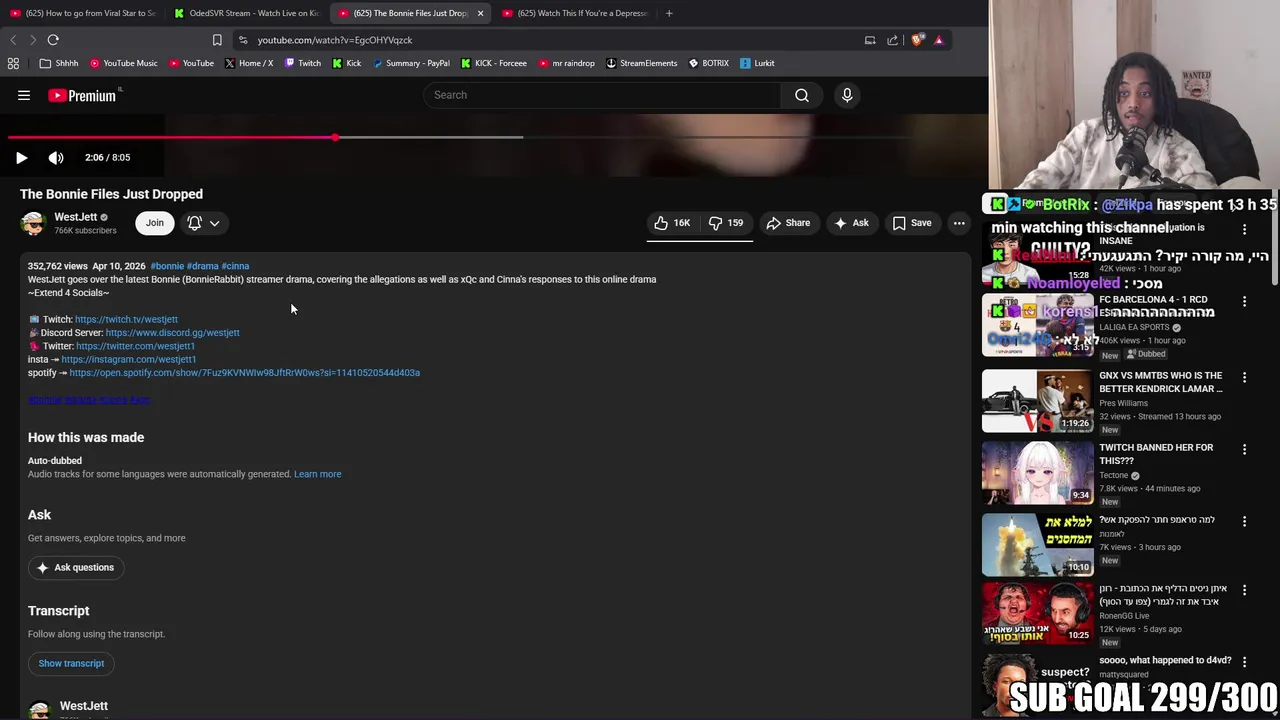Join the WestJett channel membership
The height and width of the screenshot is (720, 1280).
point(155,223)
